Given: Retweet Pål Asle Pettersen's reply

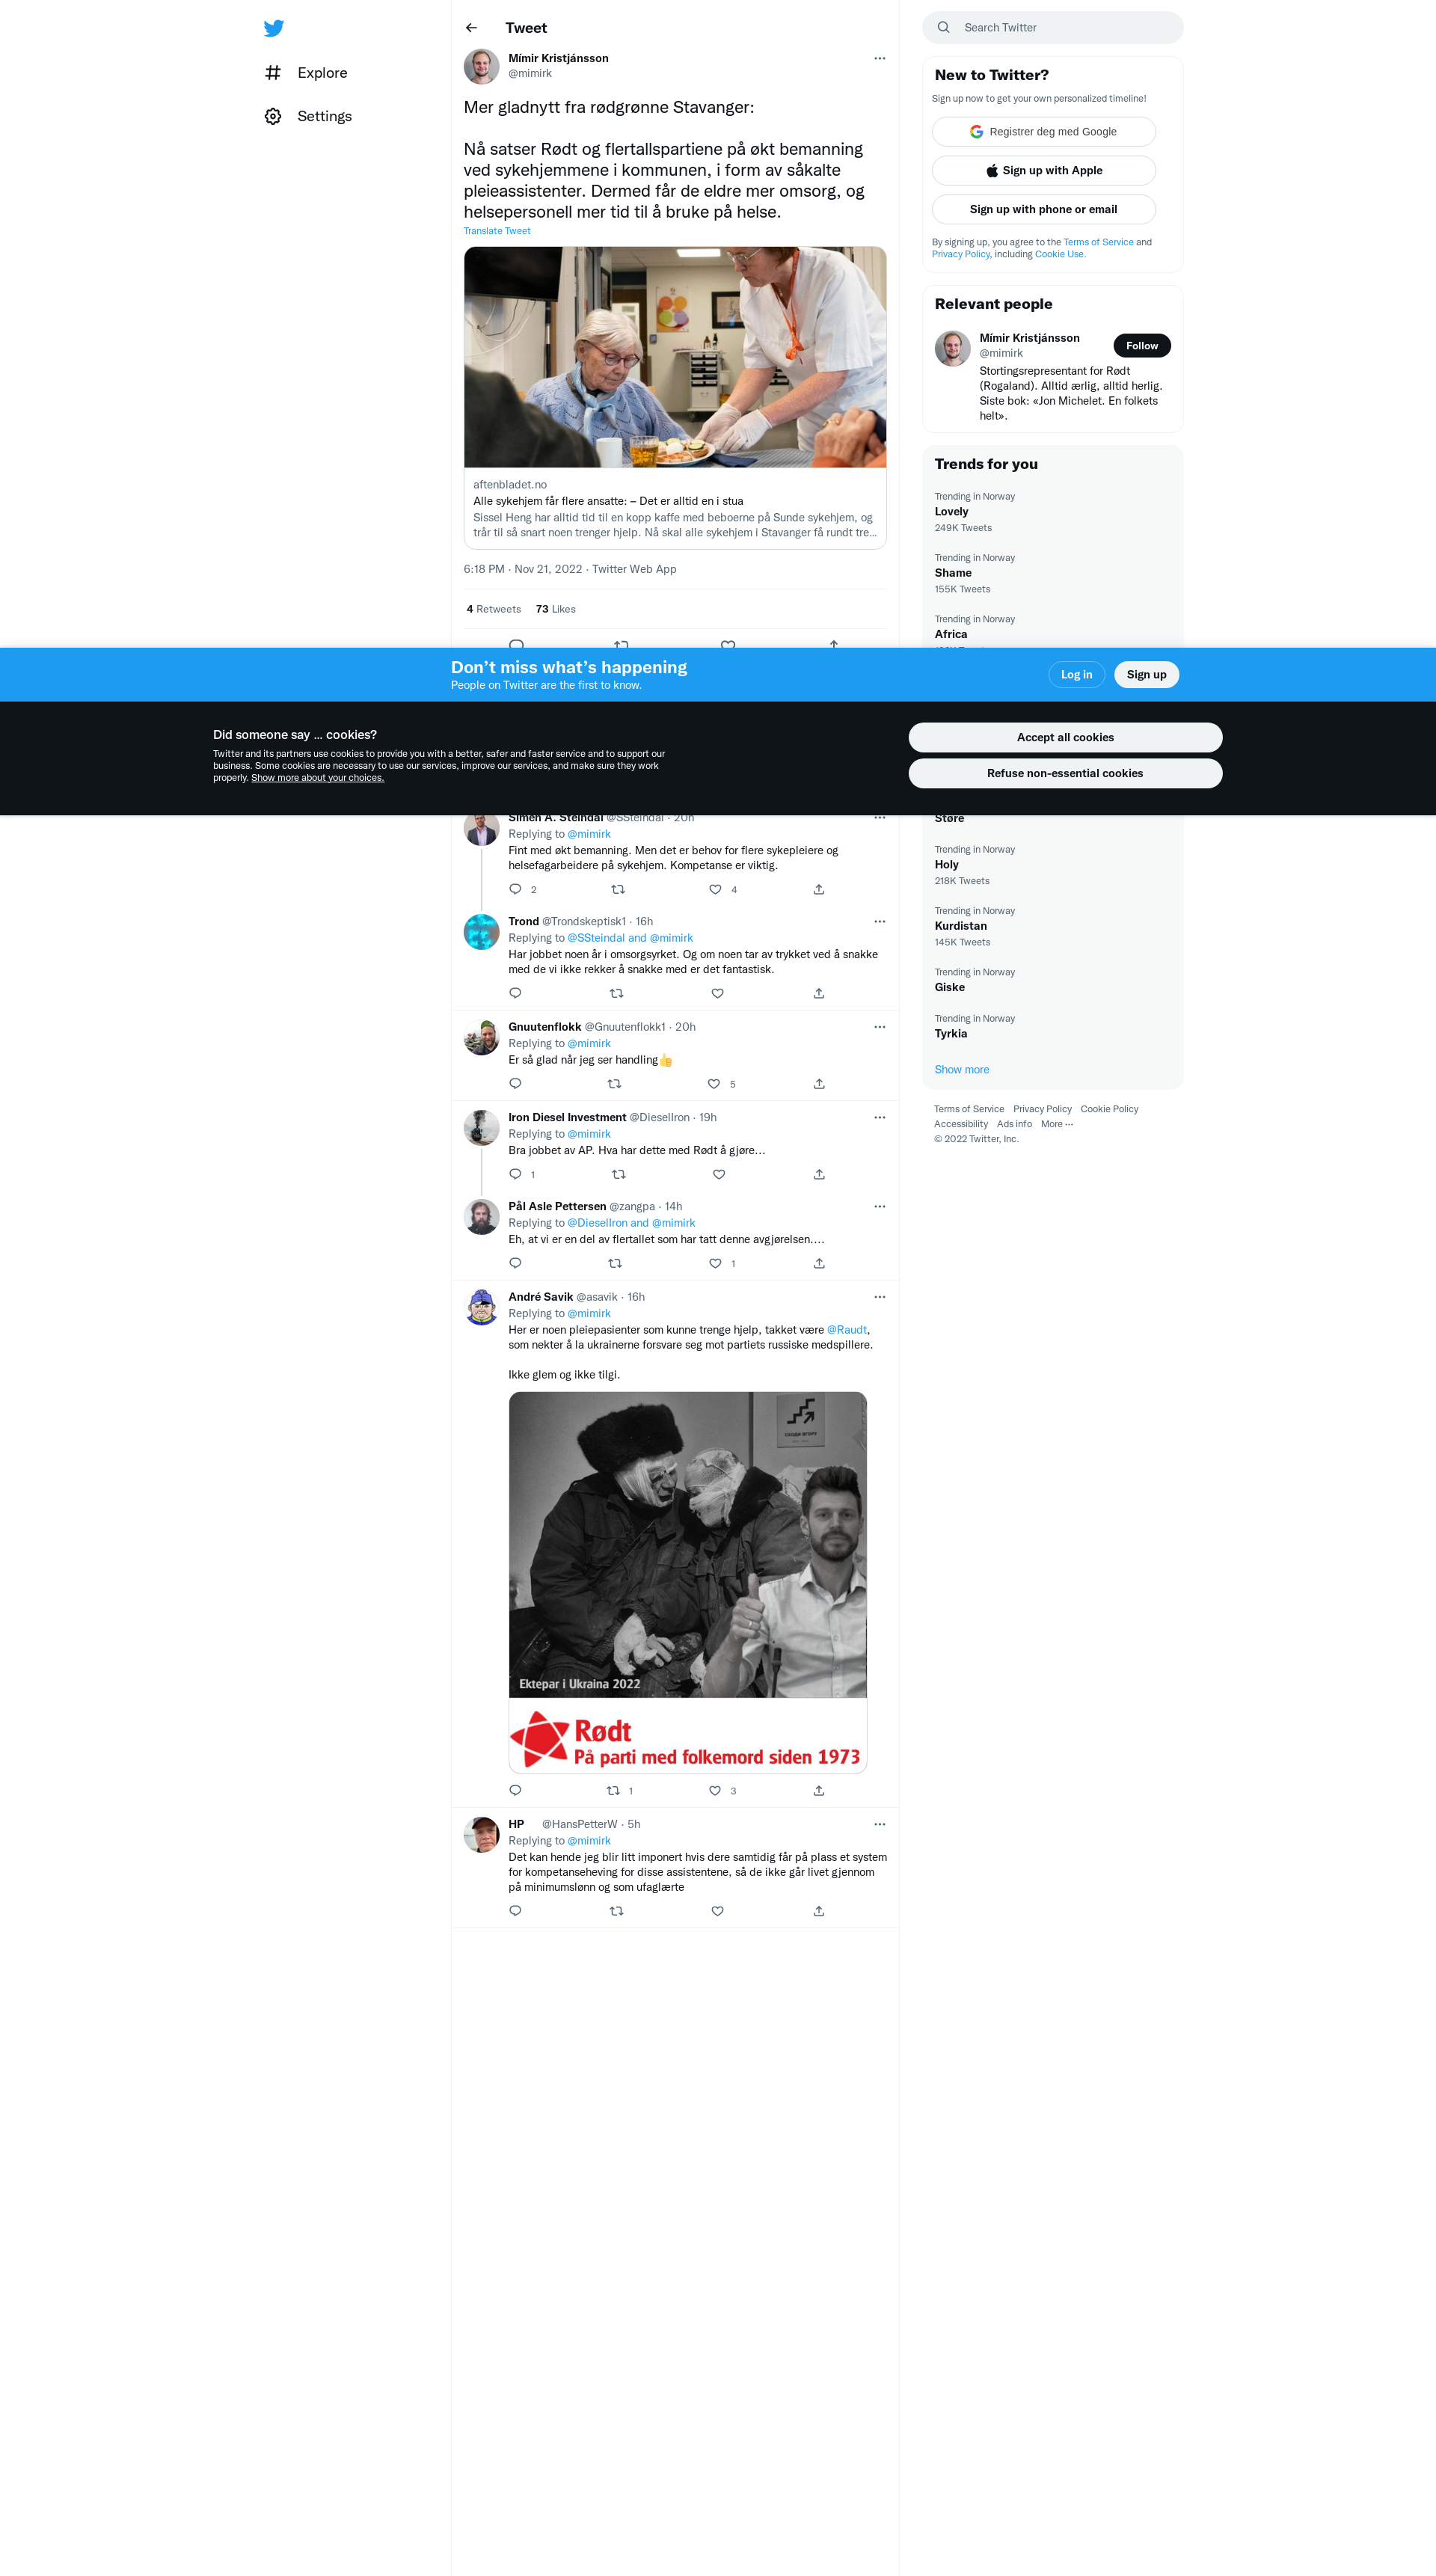Looking at the screenshot, I should tap(615, 1263).
